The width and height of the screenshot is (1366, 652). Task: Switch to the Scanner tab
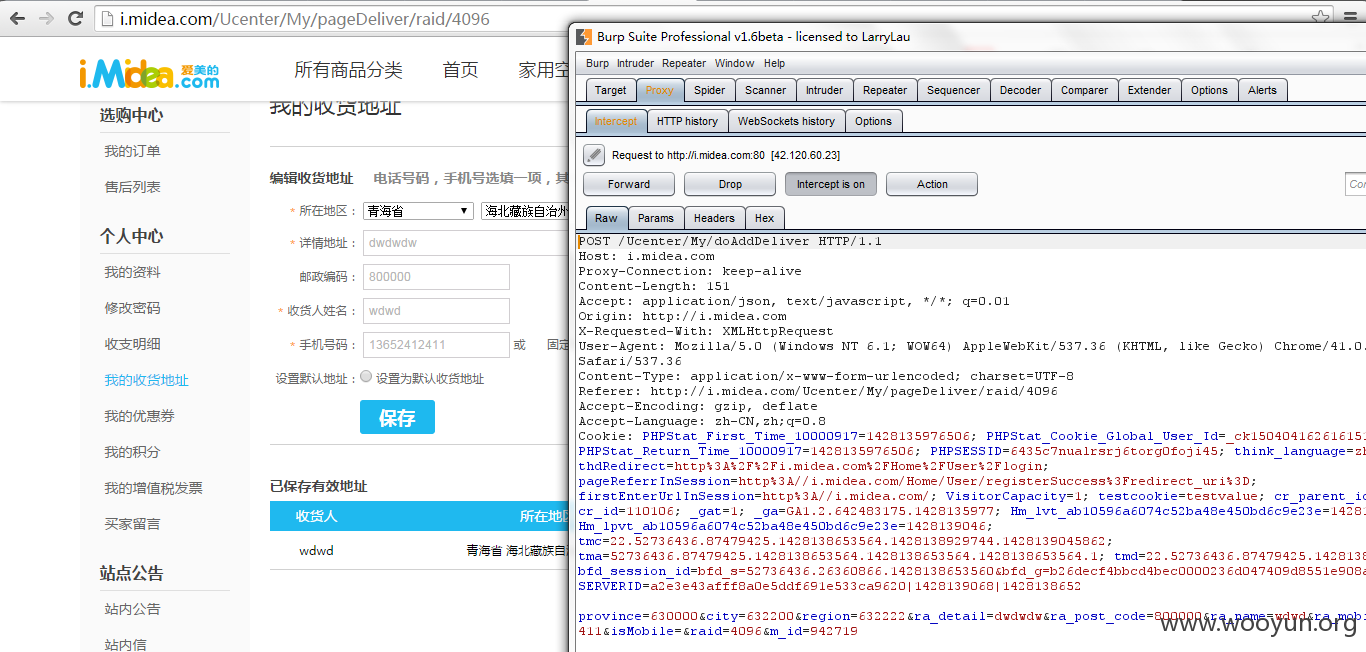[765, 90]
